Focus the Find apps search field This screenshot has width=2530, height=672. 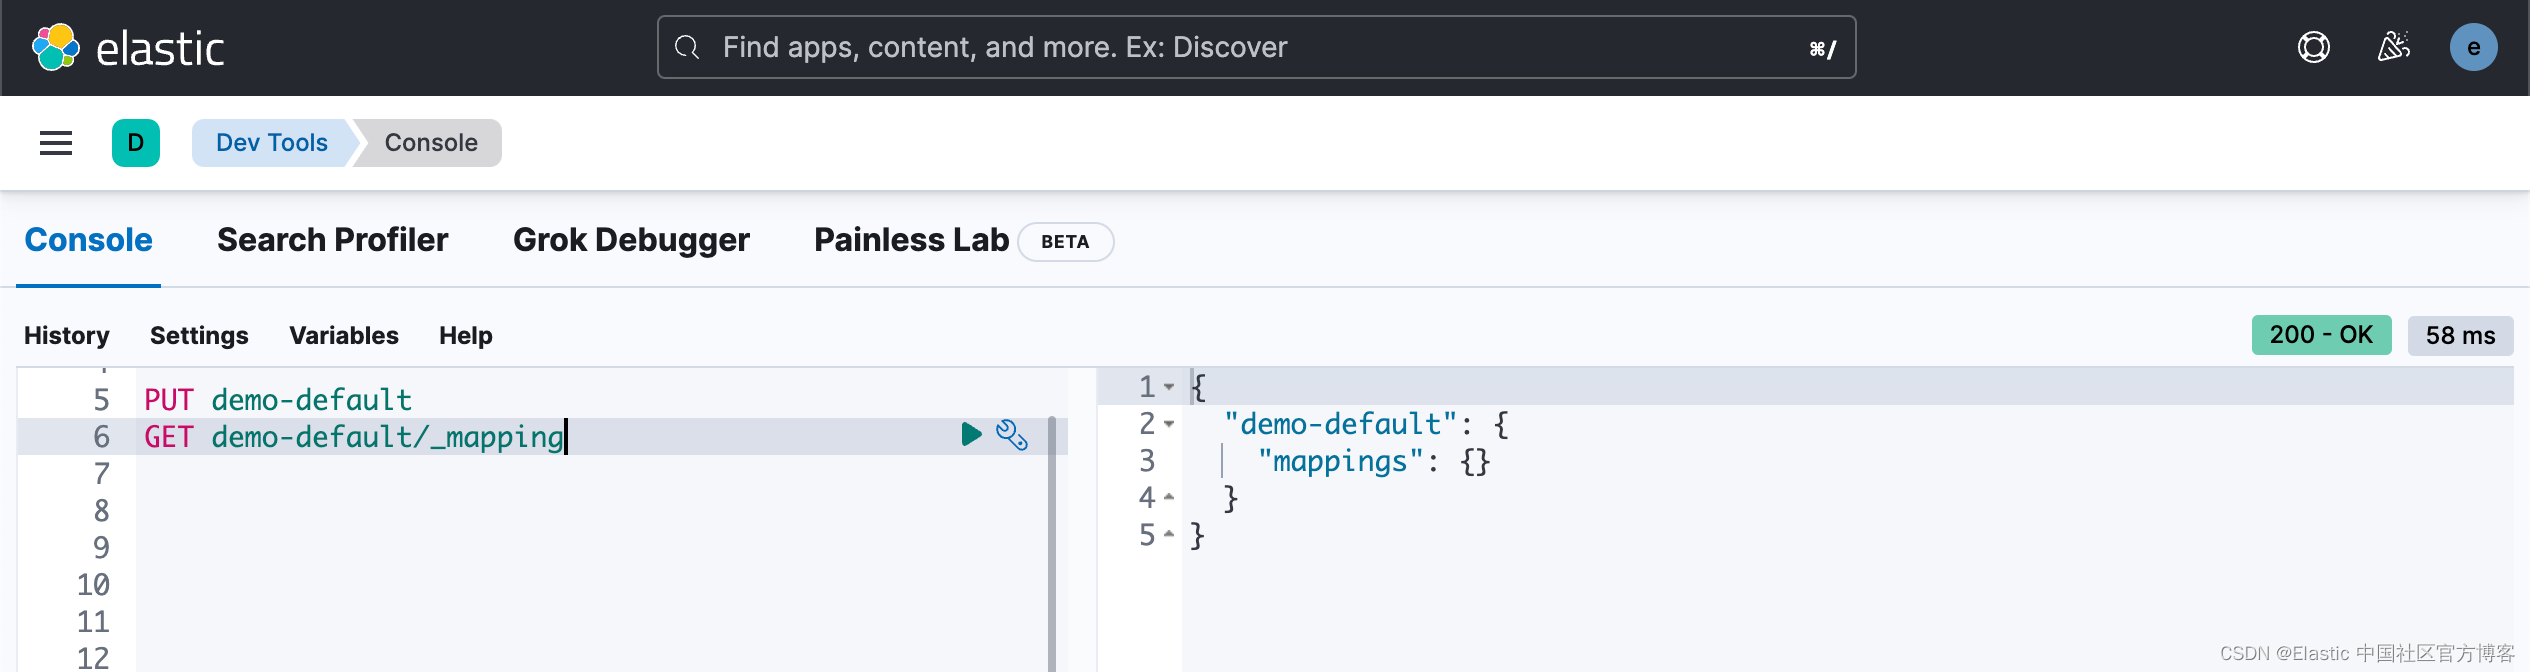(x=1256, y=47)
